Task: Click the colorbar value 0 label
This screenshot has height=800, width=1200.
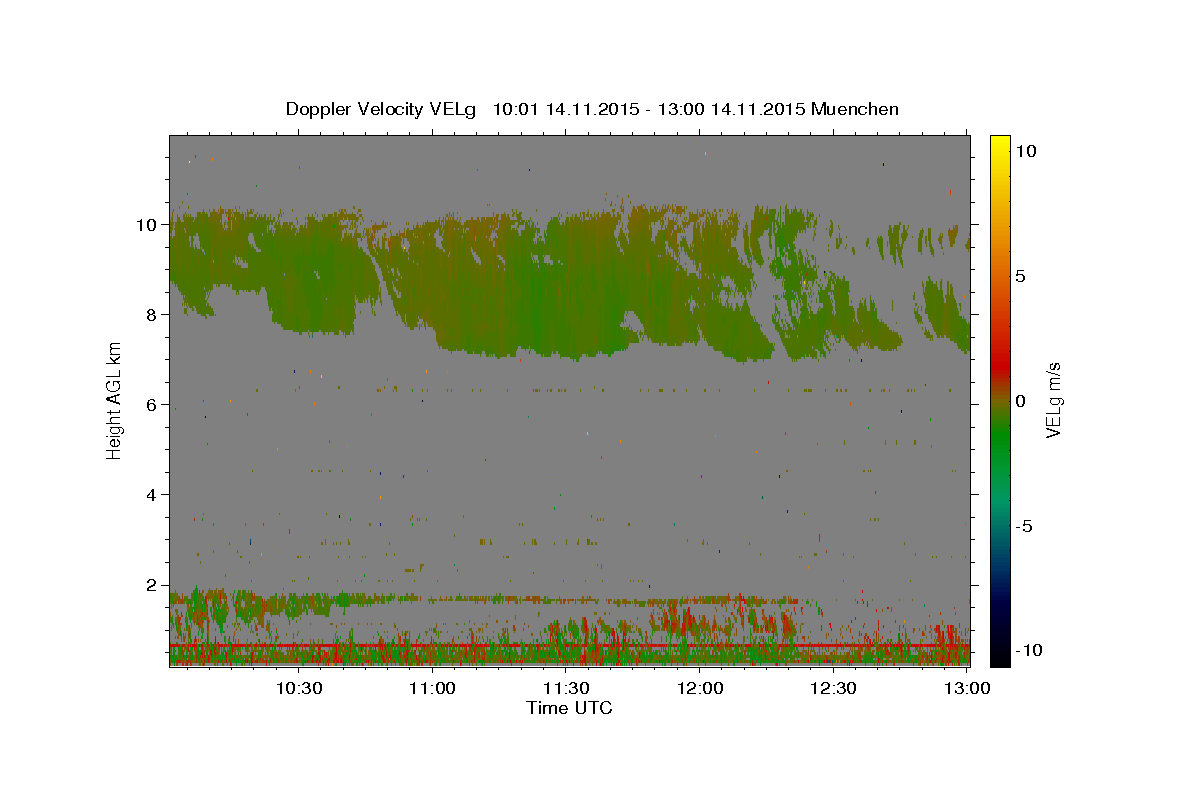Action: (x=1021, y=401)
